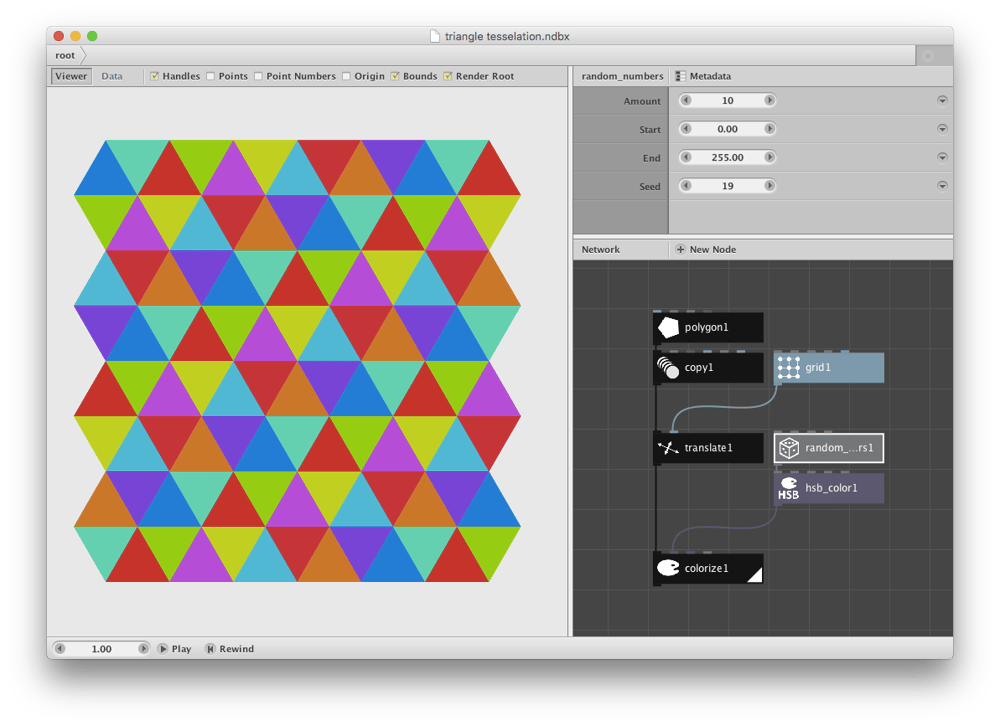Click the random_numbers node name header

click(622, 76)
